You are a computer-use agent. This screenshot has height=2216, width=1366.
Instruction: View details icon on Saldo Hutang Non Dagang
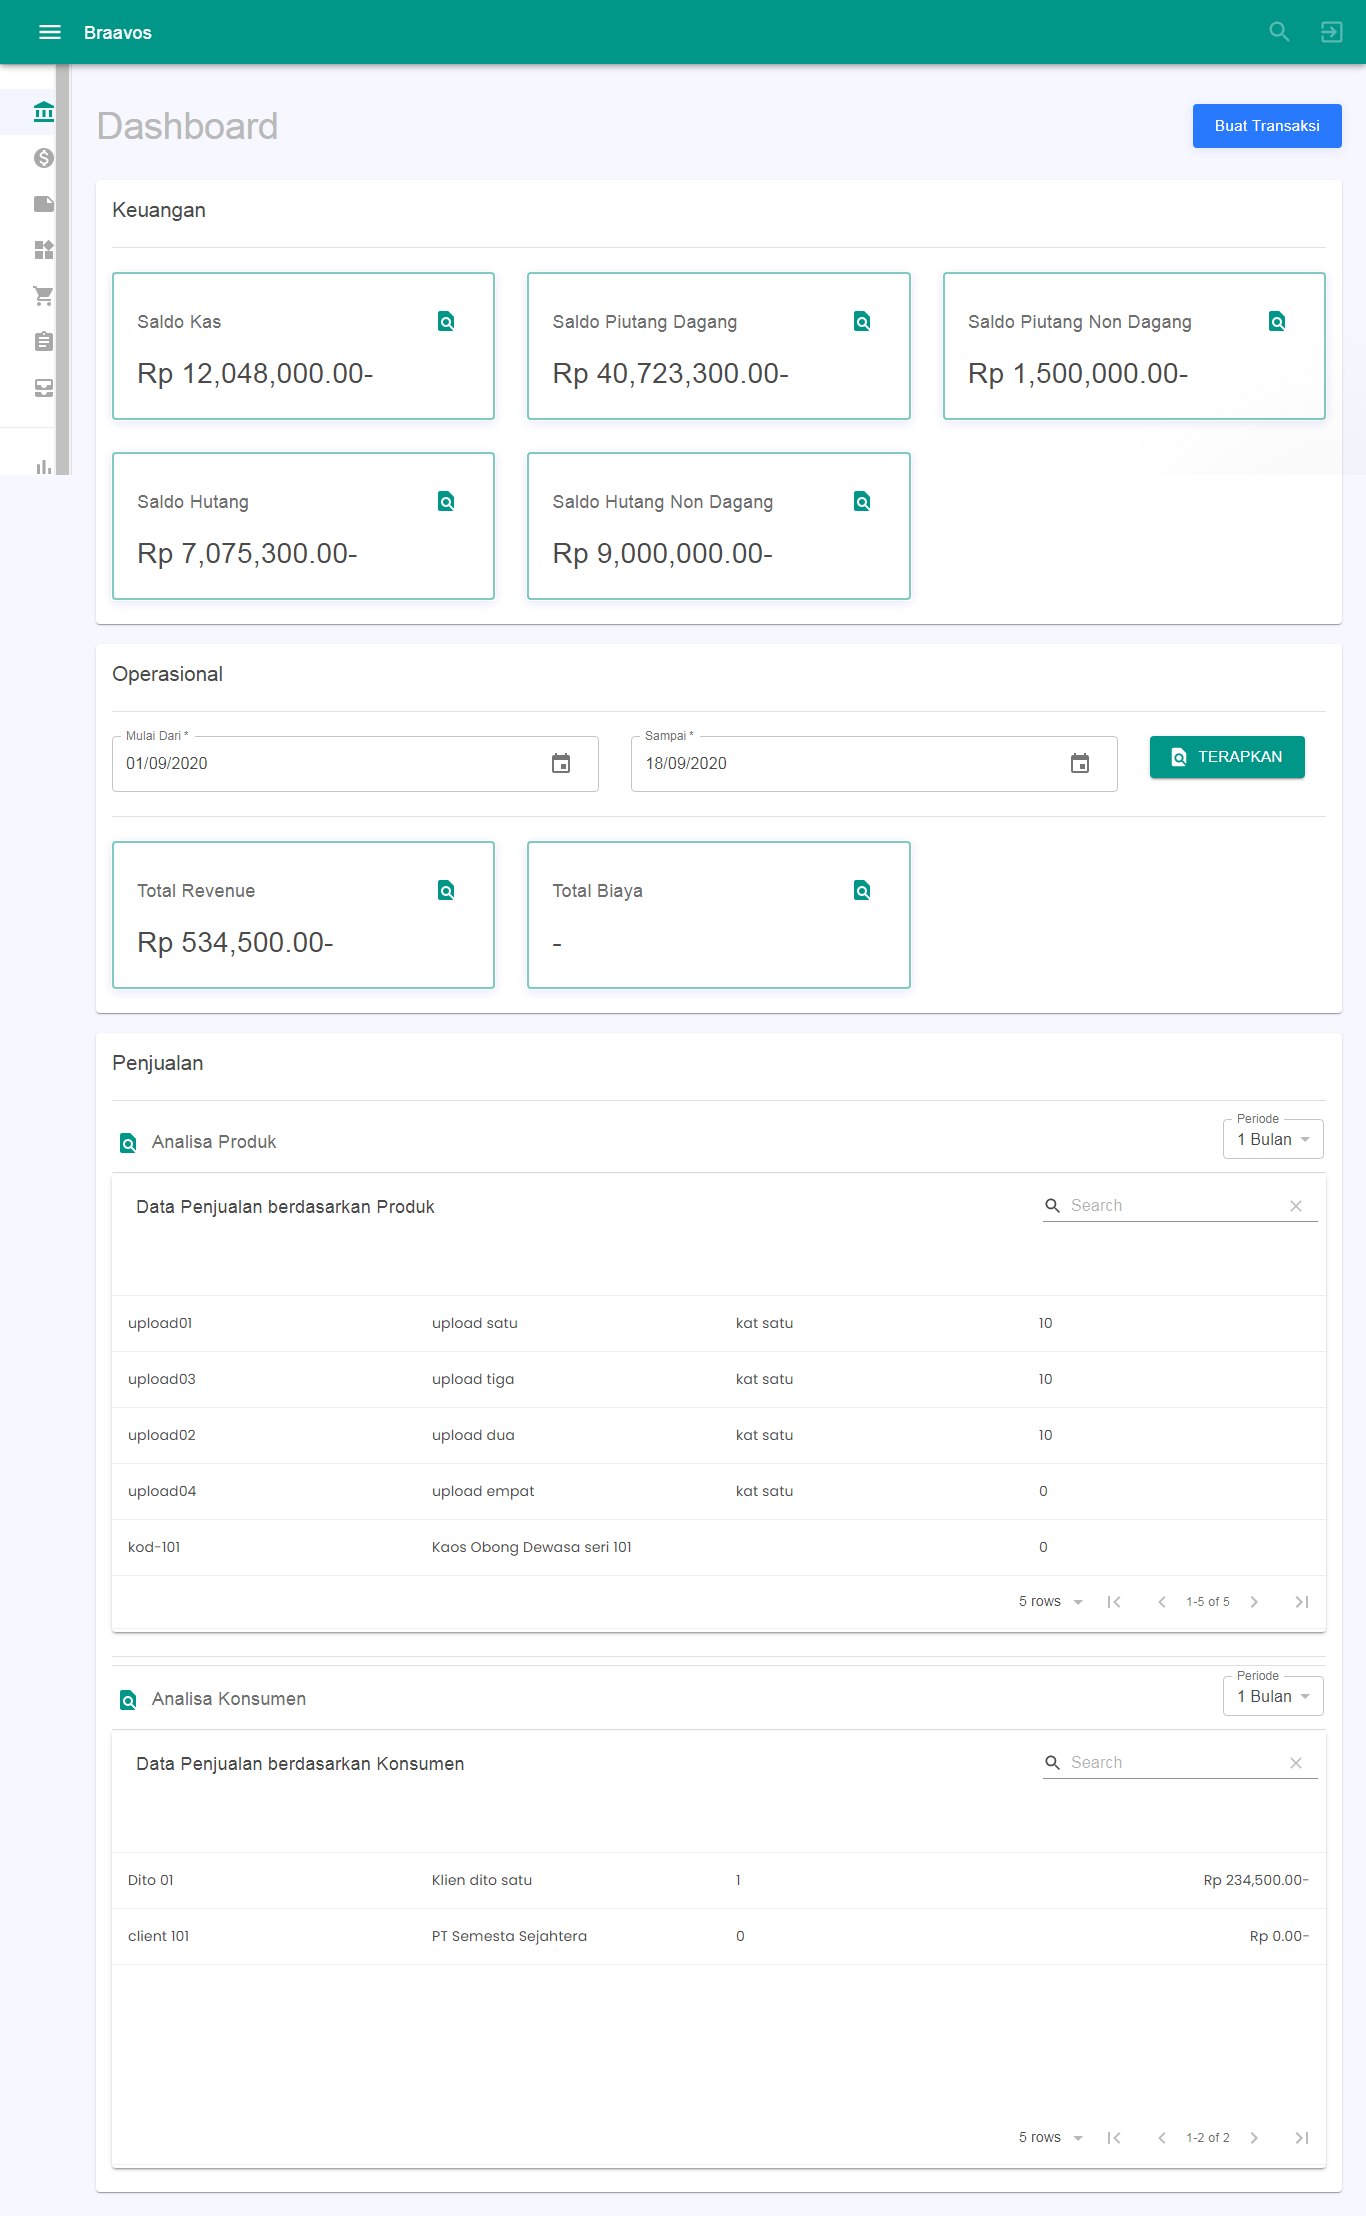pos(862,501)
